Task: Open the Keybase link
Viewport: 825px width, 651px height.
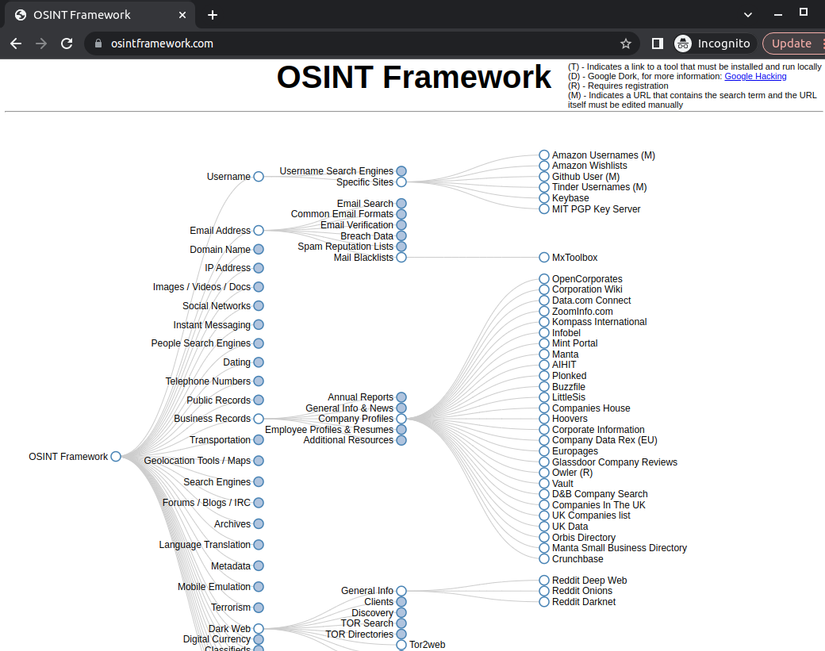Action: pos(570,198)
